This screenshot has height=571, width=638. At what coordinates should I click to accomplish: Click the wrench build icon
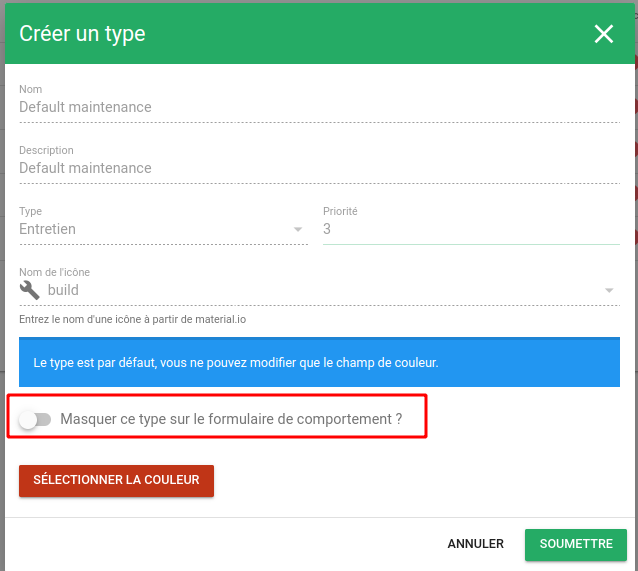click(30, 290)
